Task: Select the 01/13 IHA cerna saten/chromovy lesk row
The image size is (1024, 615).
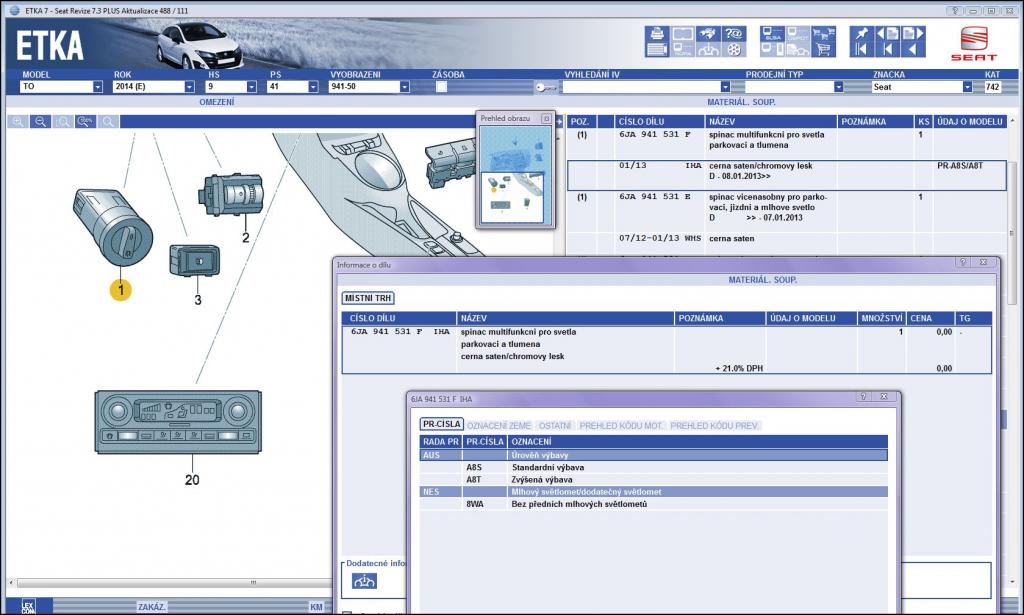Action: pyautogui.click(x=786, y=176)
